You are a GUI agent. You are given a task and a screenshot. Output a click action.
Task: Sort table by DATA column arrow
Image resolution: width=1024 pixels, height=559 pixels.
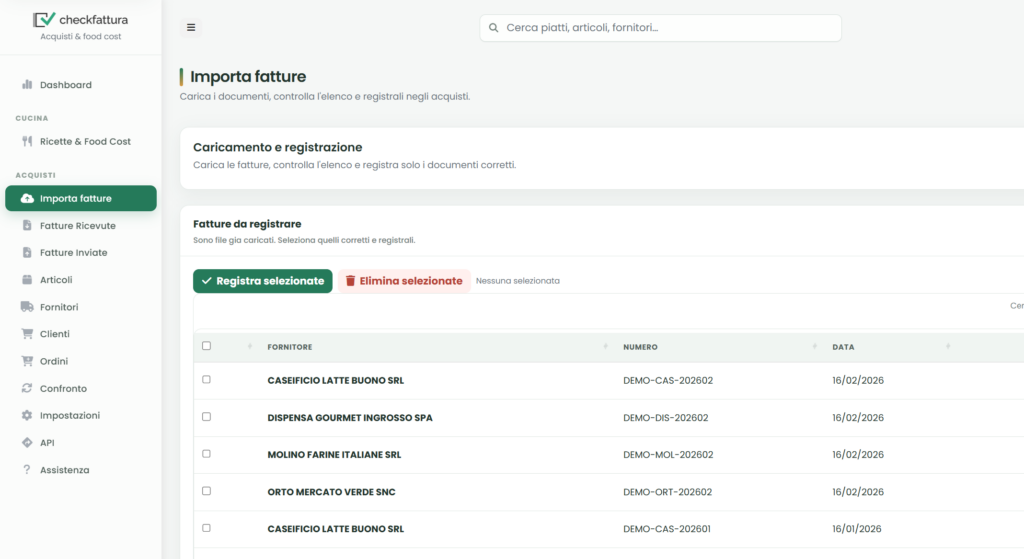coord(948,346)
